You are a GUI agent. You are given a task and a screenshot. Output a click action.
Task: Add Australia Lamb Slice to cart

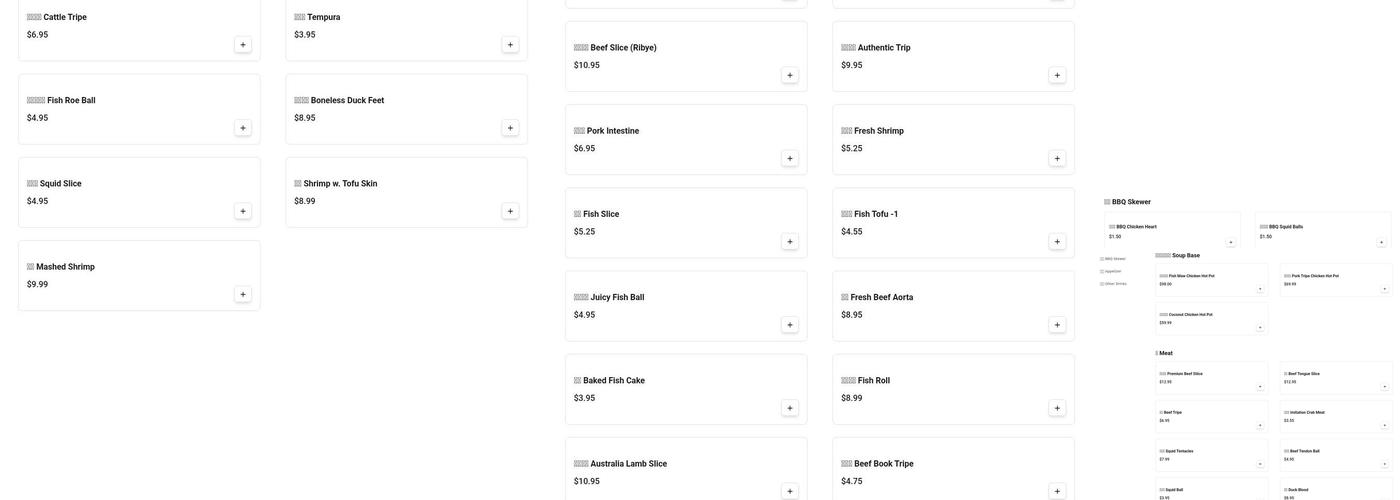(790, 491)
